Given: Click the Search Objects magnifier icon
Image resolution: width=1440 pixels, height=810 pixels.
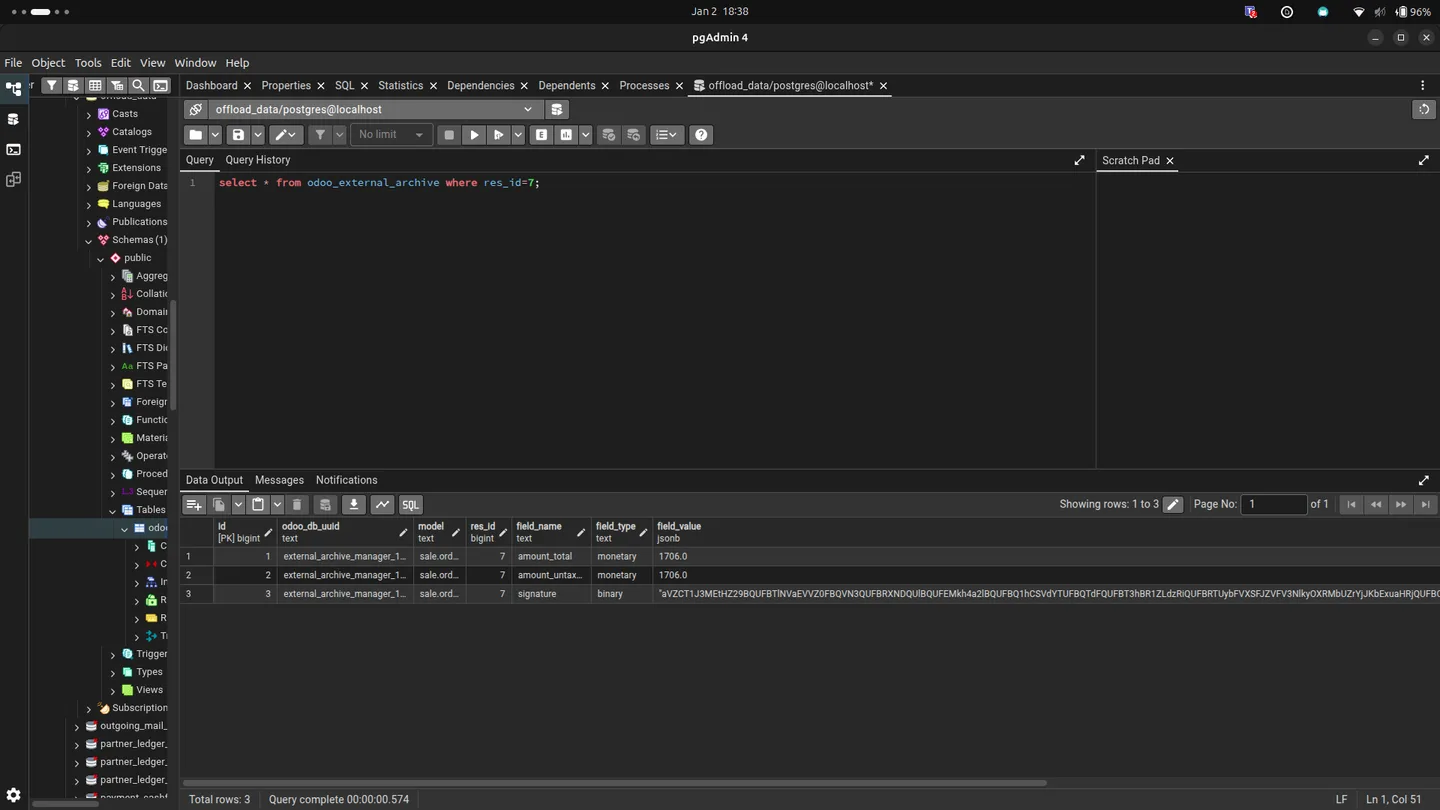Looking at the screenshot, I should [x=139, y=86].
